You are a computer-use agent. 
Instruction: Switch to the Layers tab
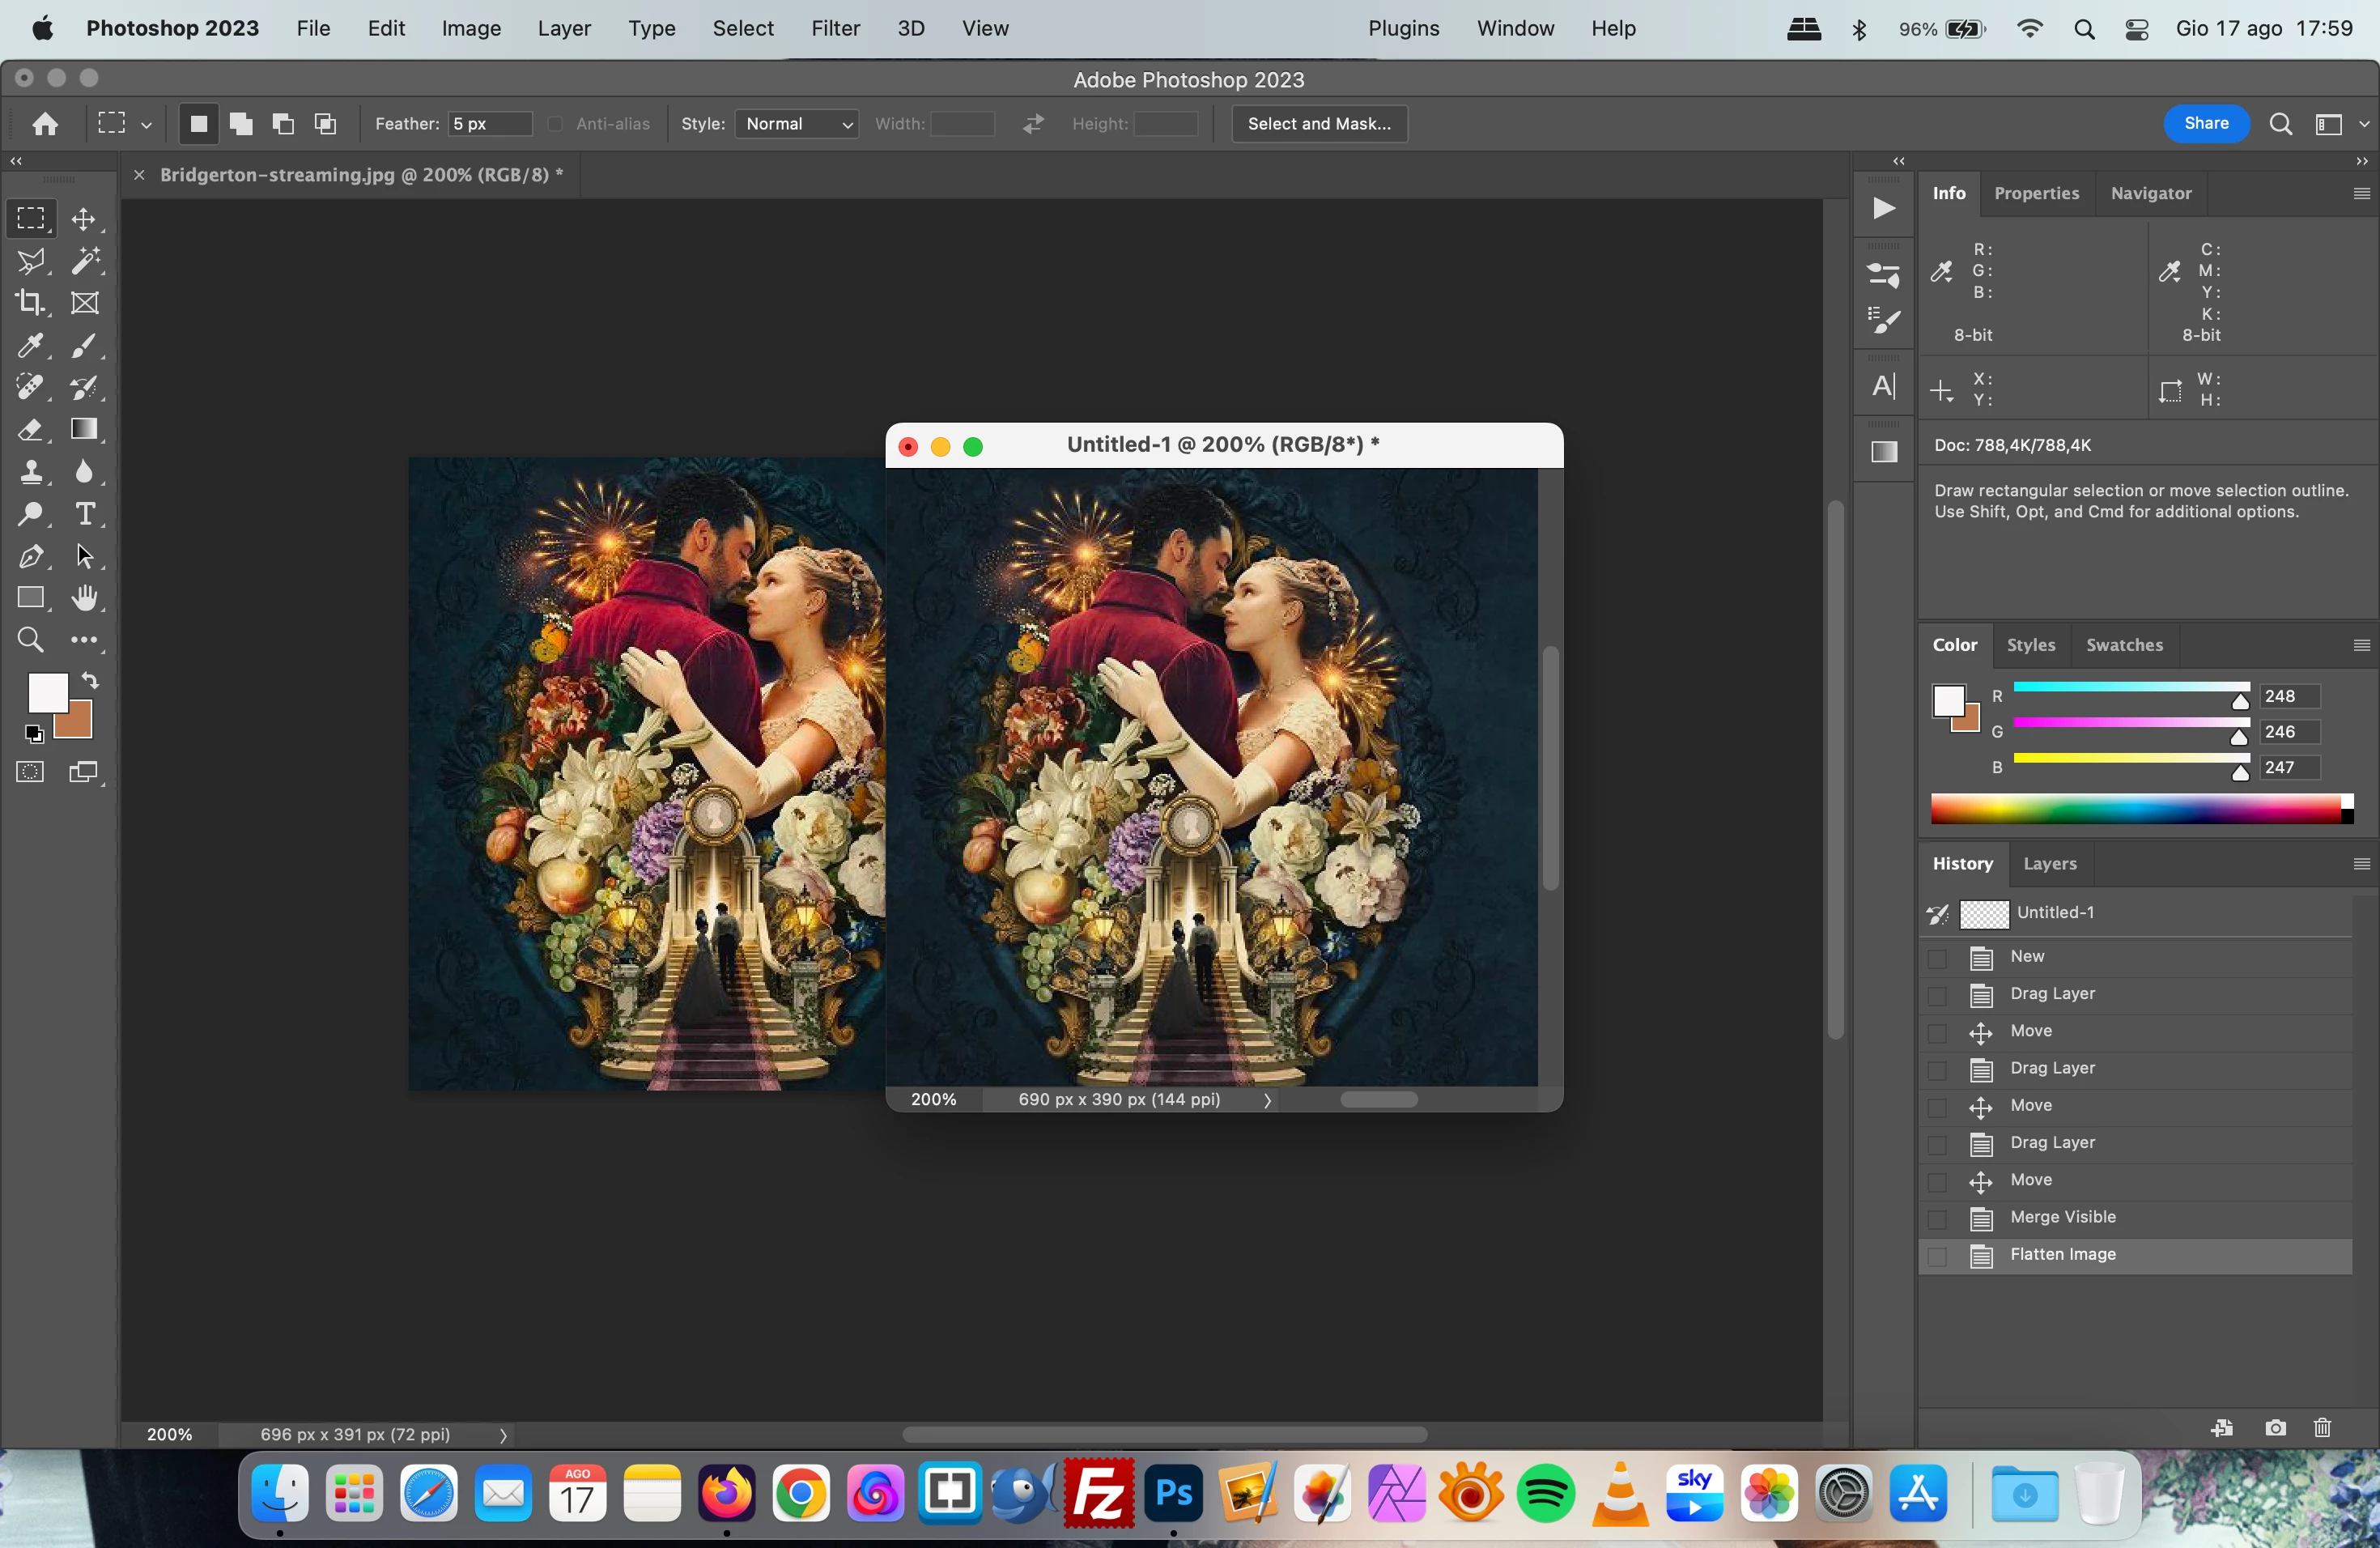[x=2049, y=863]
